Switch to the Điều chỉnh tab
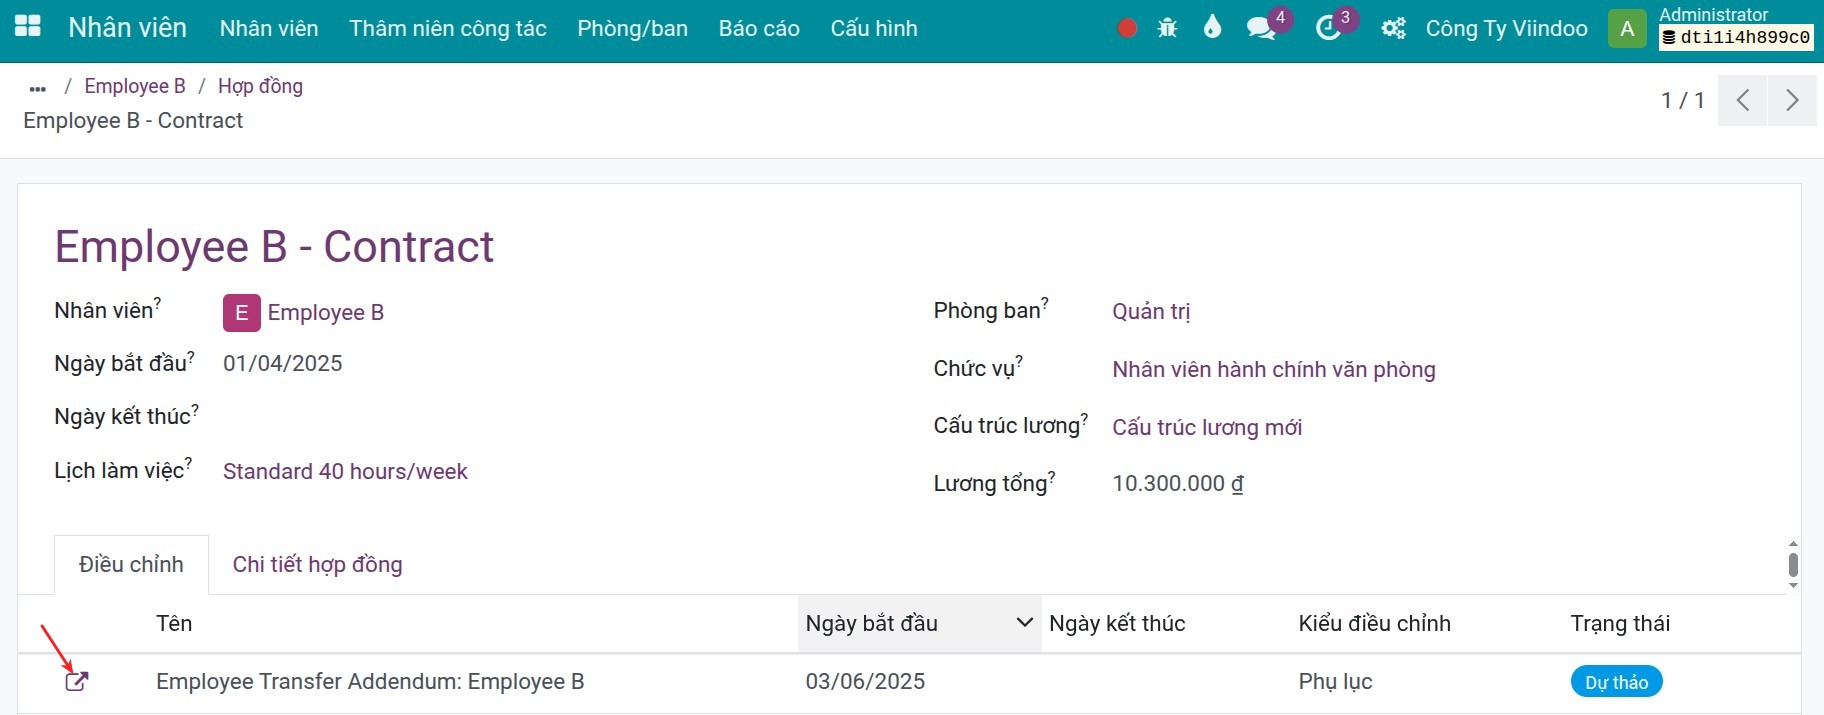Image resolution: width=1824 pixels, height=715 pixels. [x=131, y=565]
